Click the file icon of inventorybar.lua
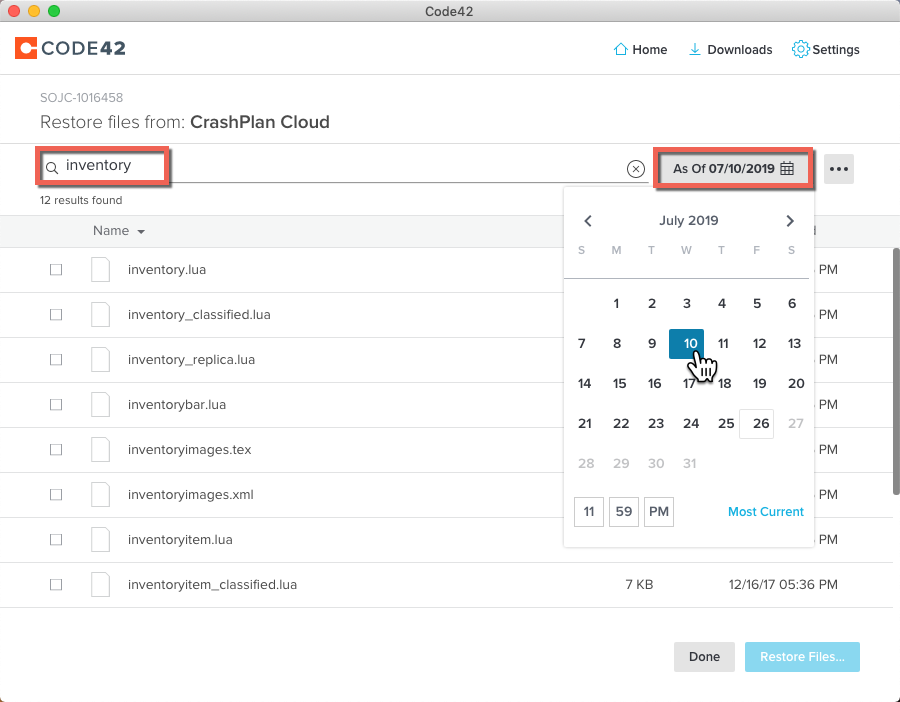 (x=100, y=405)
